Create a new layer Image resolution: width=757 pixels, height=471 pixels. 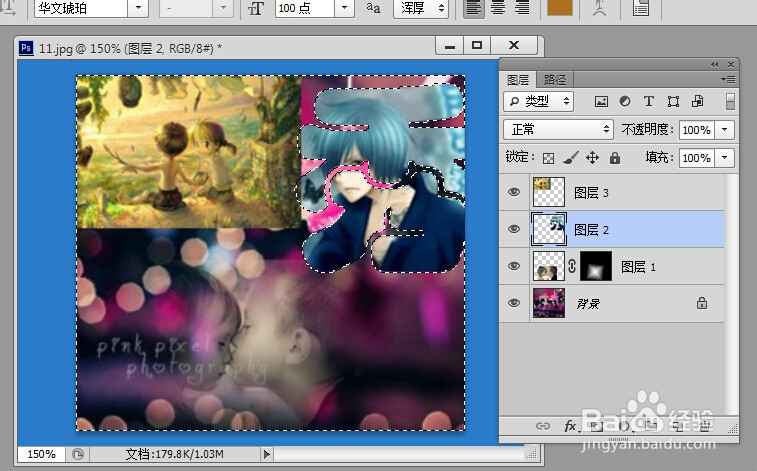click(x=678, y=426)
